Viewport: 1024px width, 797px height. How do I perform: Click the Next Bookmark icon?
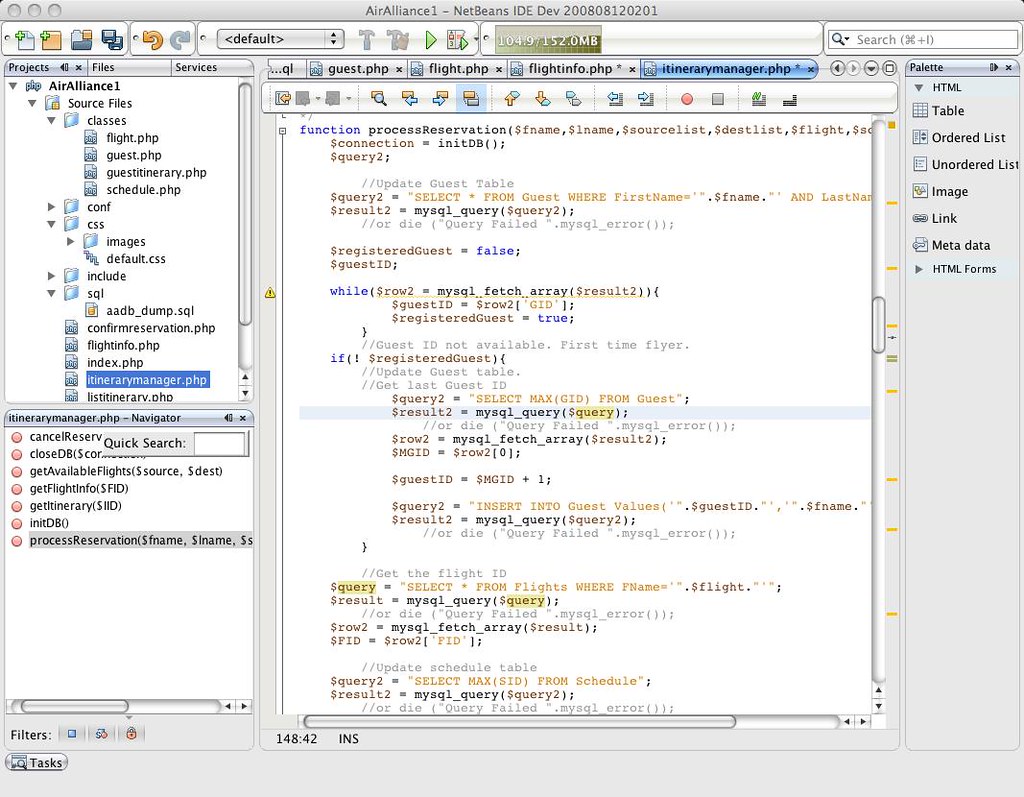pyautogui.click(x=543, y=99)
